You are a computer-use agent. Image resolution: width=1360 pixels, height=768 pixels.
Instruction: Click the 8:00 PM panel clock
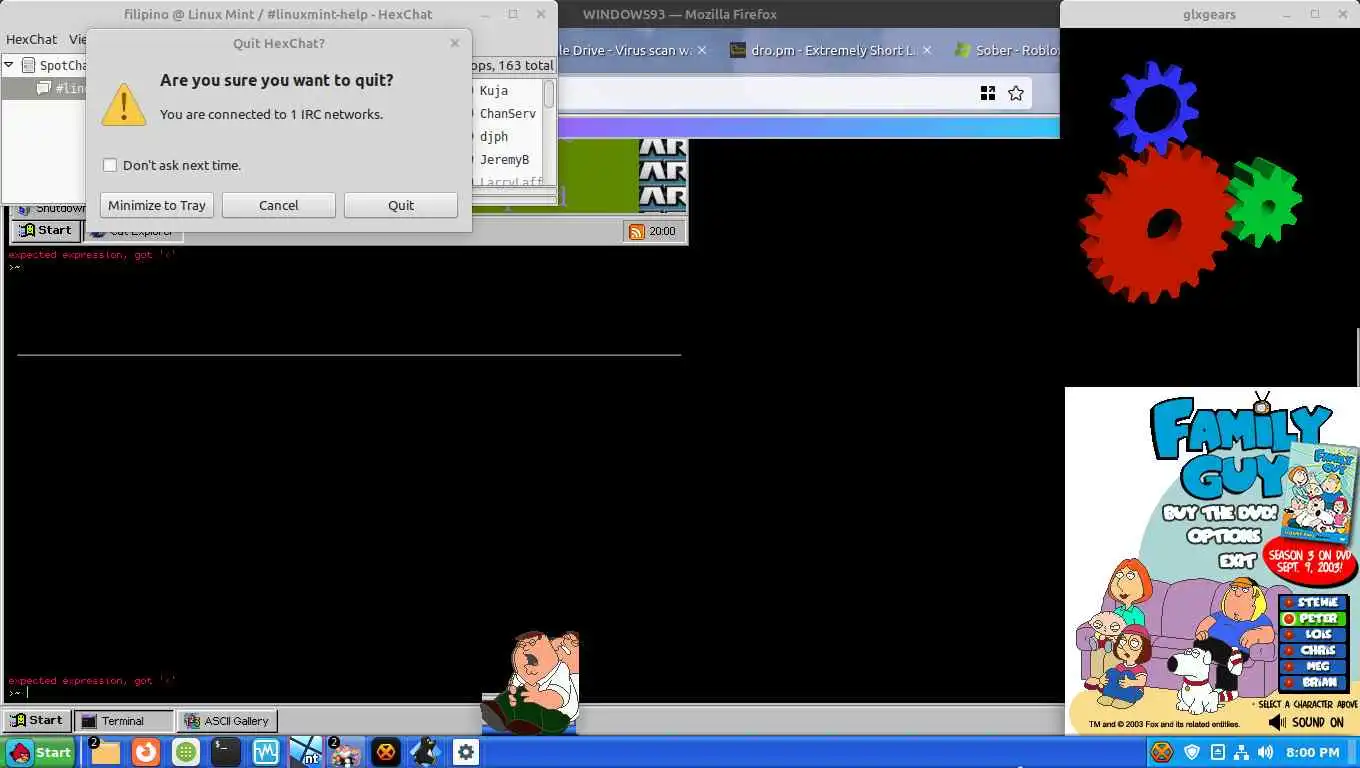(x=1313, y=752)
